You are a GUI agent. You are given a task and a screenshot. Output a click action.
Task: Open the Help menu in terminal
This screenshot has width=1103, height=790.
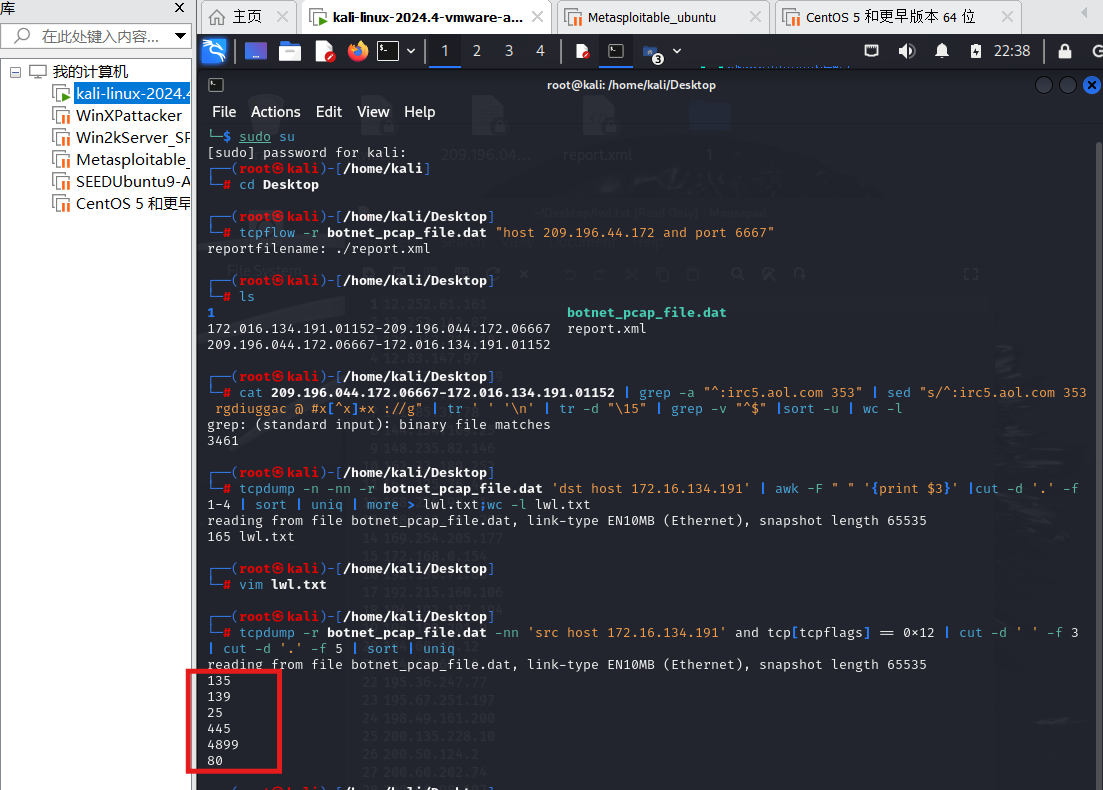(x=419, y=112)
